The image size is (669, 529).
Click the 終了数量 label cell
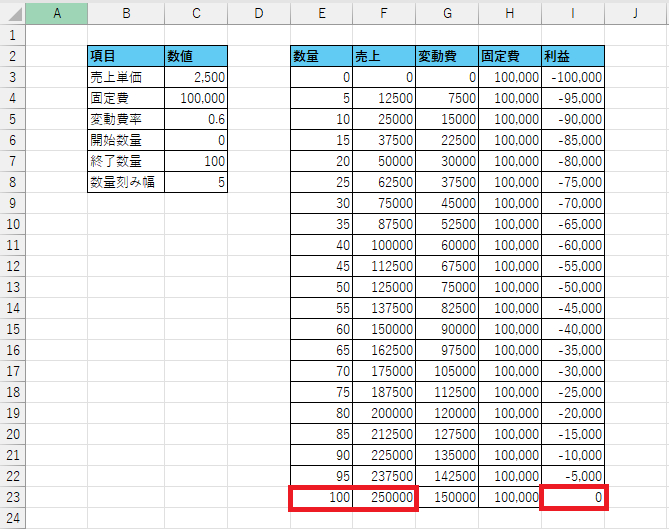126,161
